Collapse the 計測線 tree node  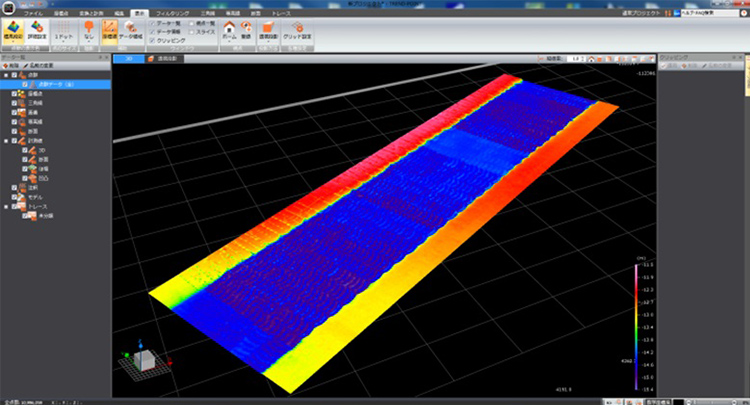[x=6, y=141]
